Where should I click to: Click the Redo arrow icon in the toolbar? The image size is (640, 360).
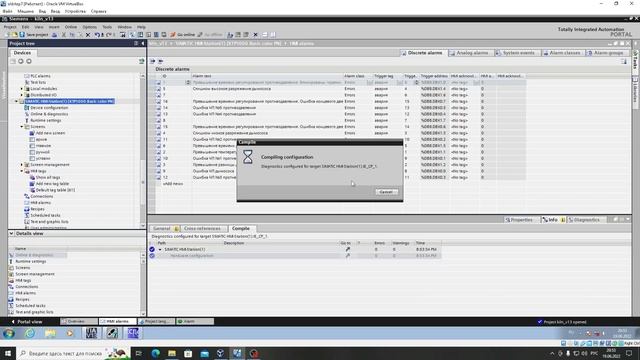(x=109, y=35)
